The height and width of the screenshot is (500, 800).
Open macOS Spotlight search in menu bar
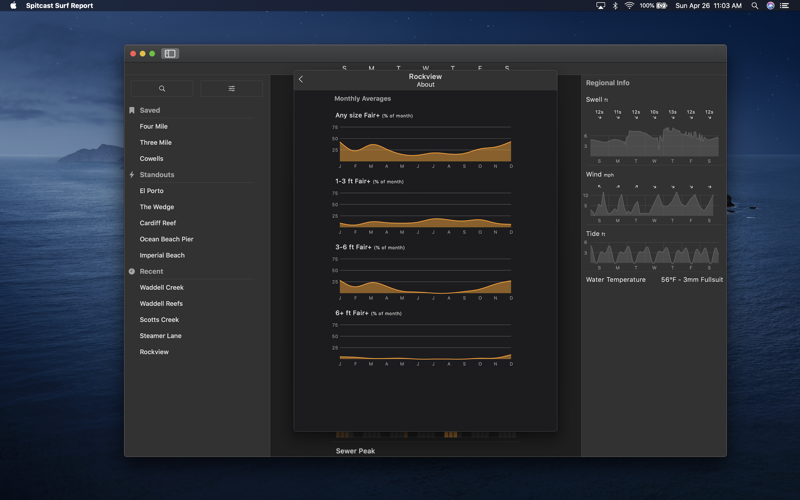click(755, 6)
